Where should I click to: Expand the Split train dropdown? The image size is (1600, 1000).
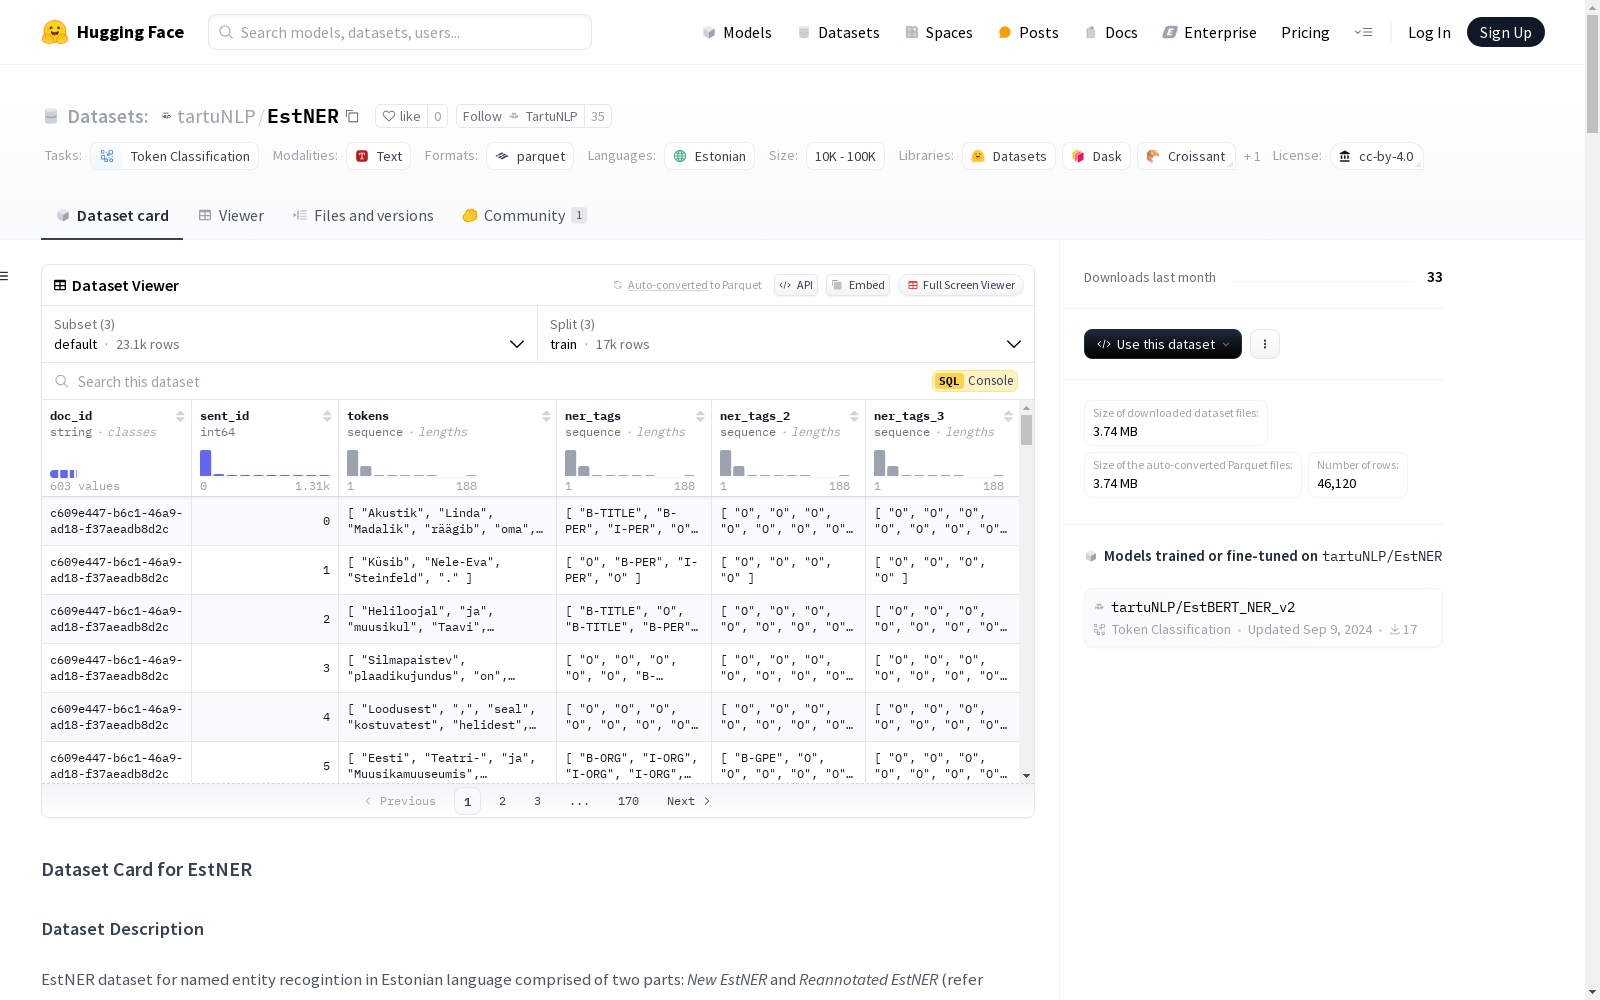(786, 334)
